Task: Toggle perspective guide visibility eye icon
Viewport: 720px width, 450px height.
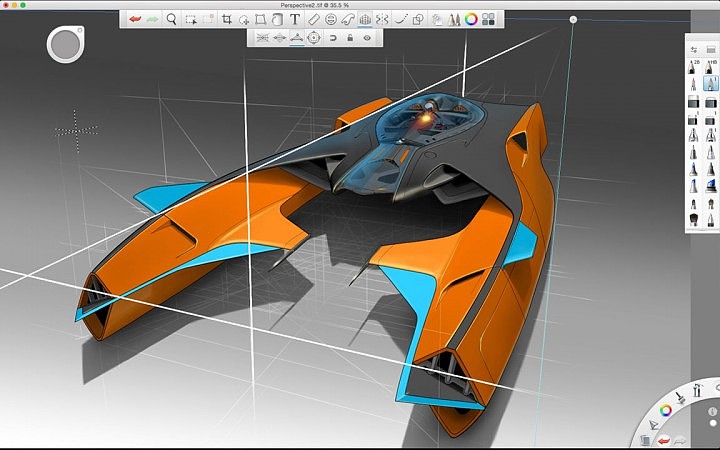Action: pos(367,37)
